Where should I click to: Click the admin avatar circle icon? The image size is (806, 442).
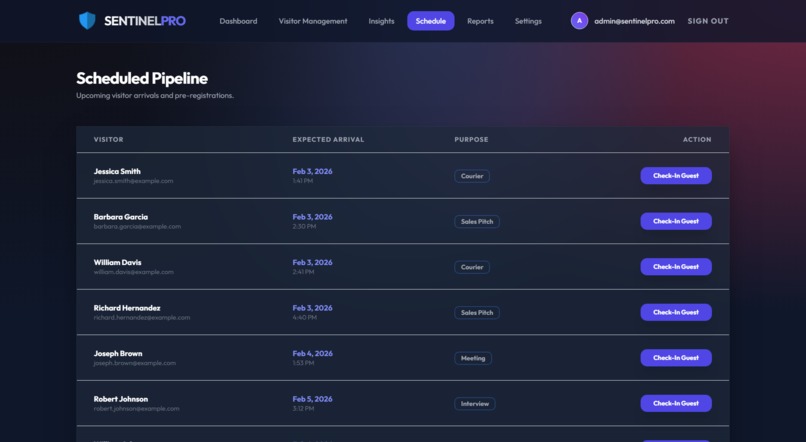(579, 21)
